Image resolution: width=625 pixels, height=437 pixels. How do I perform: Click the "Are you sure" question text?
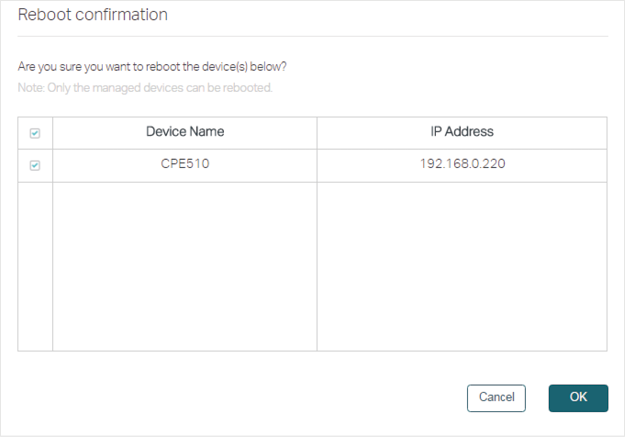coord(152,67)
